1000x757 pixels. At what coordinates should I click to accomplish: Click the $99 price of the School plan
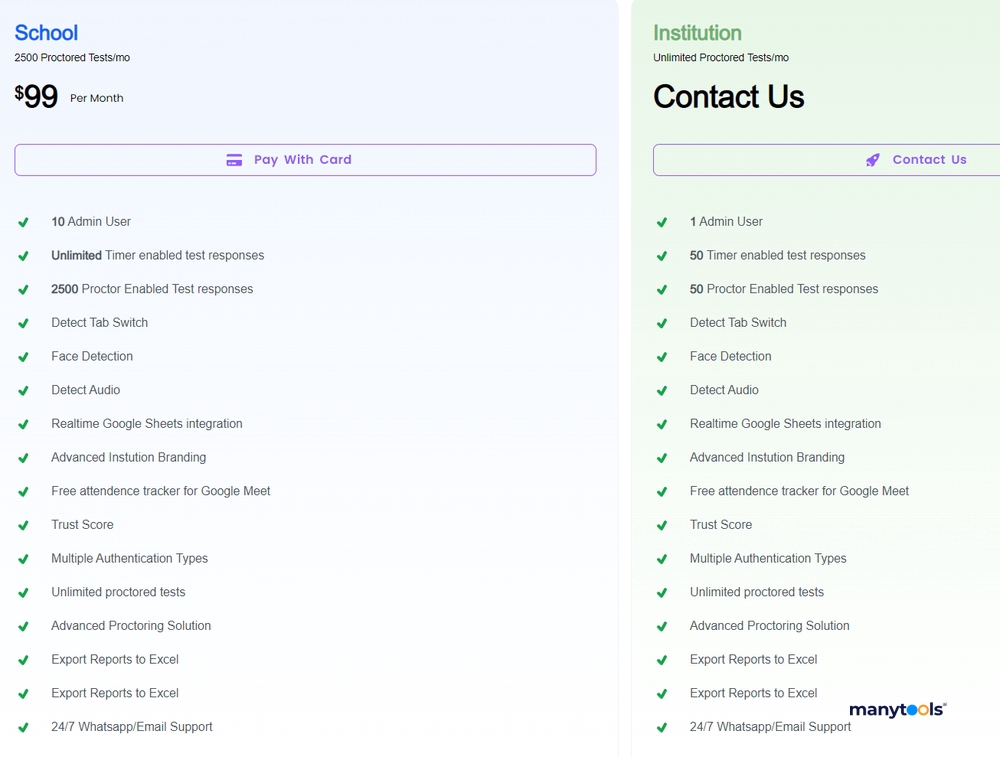pyautogui.click(x=36, y=96)
